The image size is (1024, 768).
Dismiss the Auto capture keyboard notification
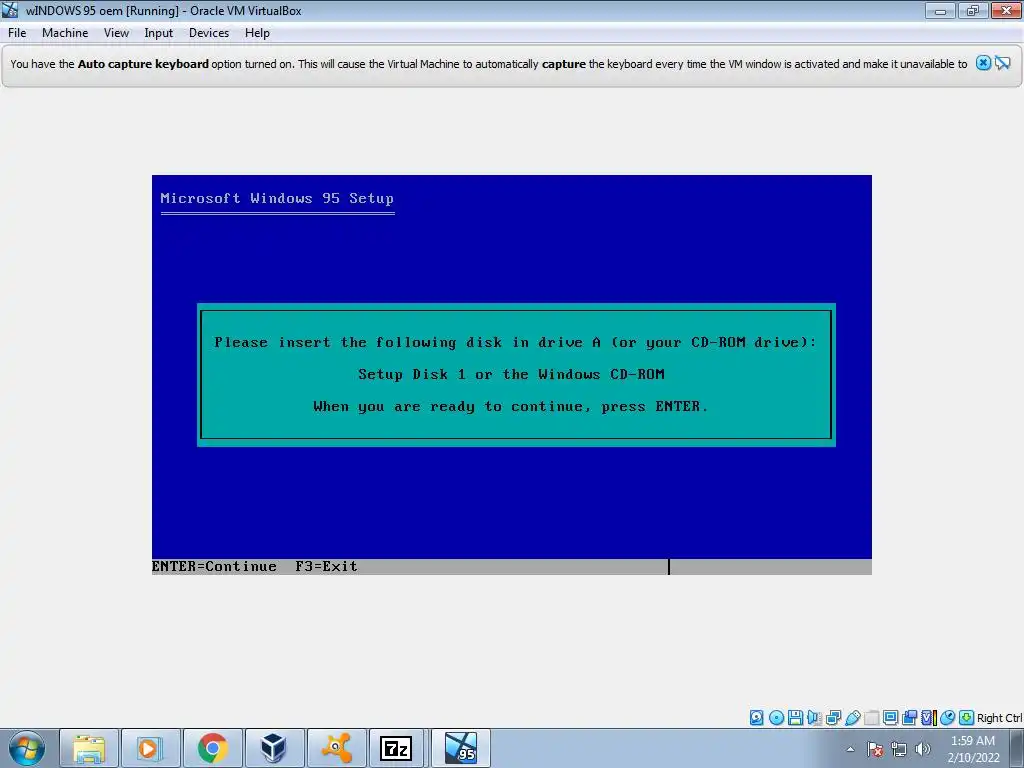pyautogui.click(x=983, y=63)
